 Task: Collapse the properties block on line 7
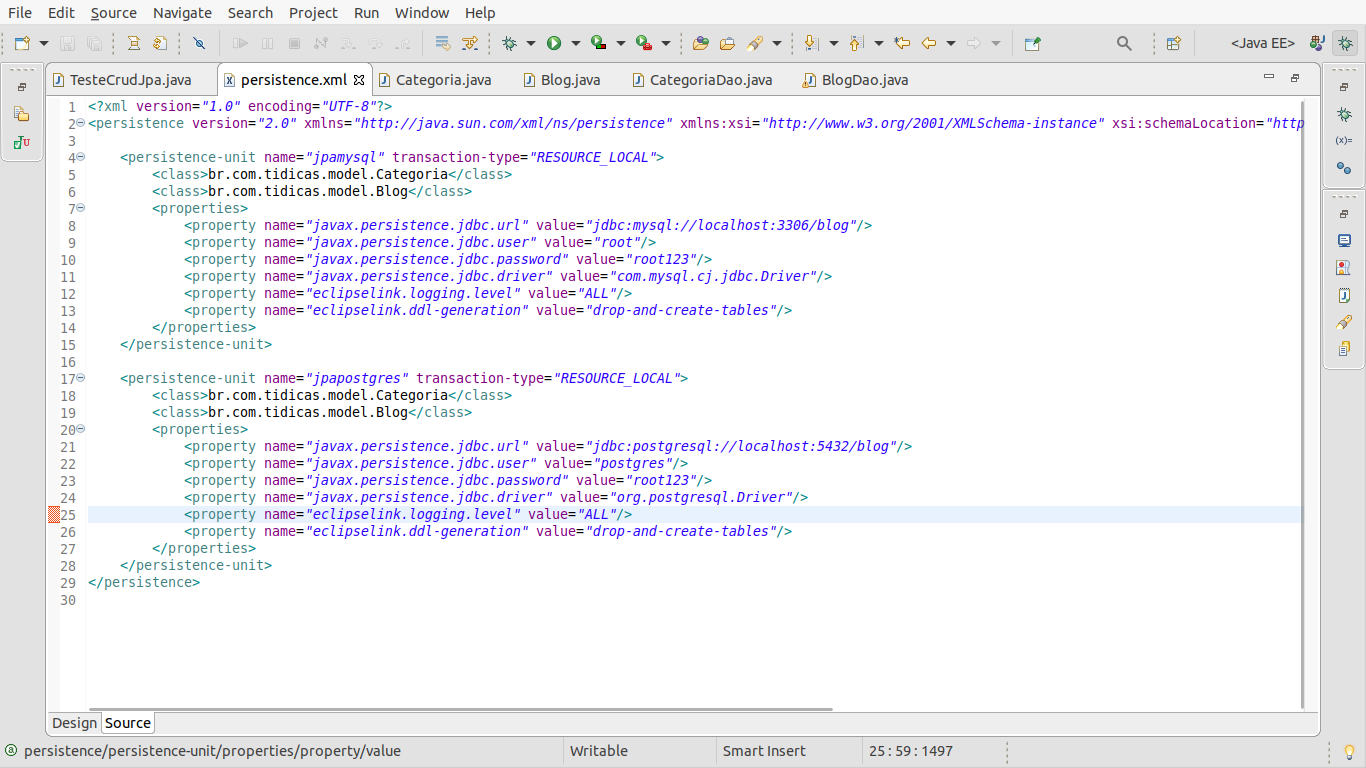[x=81, y=208]
